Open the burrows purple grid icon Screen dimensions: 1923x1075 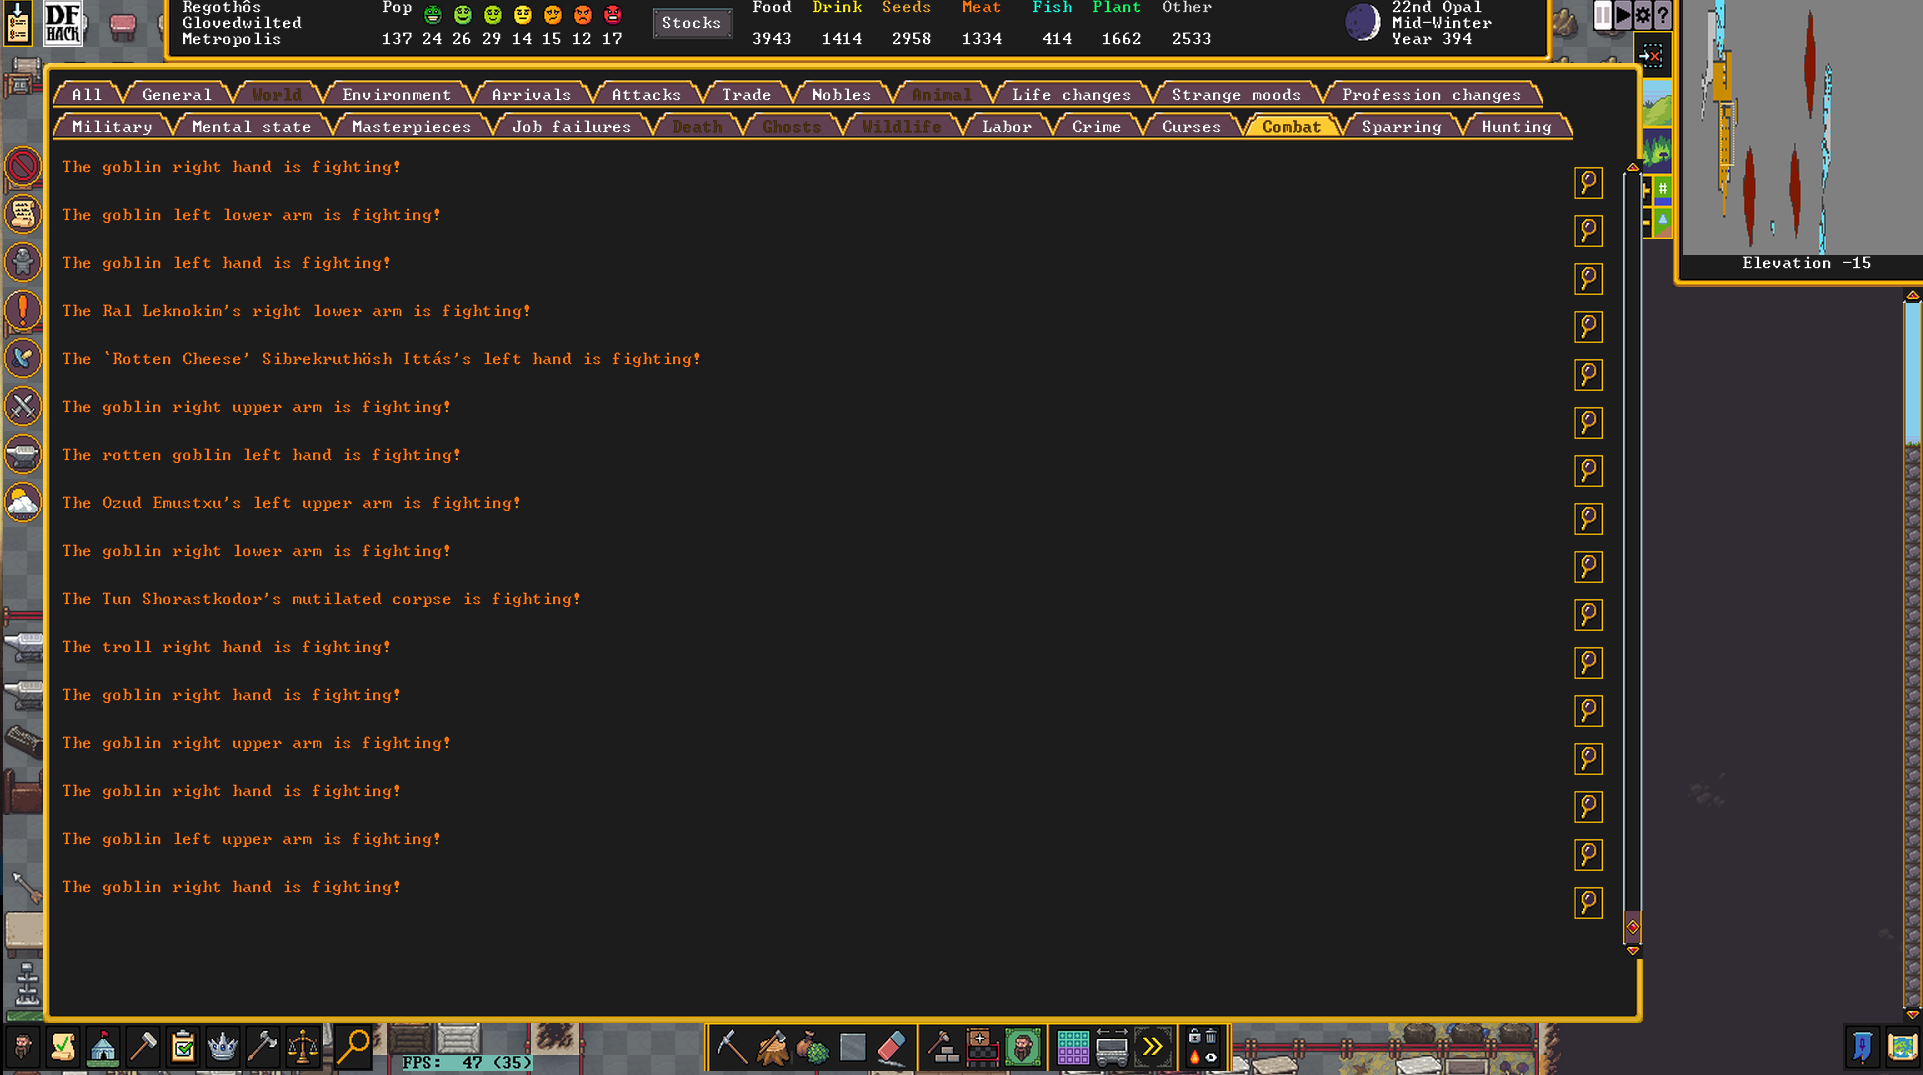point(1073,1047)
